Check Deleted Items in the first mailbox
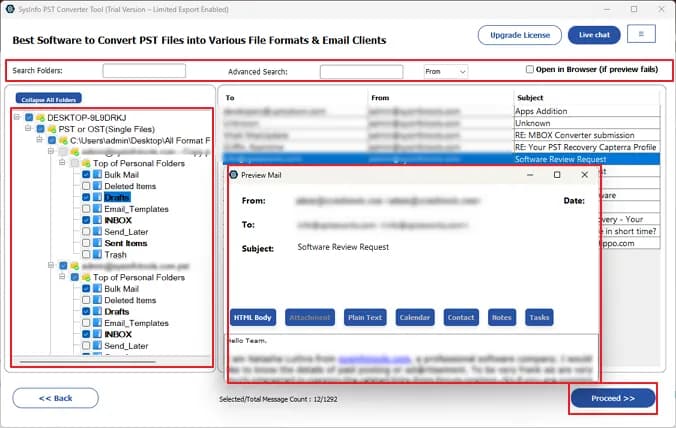Viewport: 676px width, 428px height. (86, 186)
